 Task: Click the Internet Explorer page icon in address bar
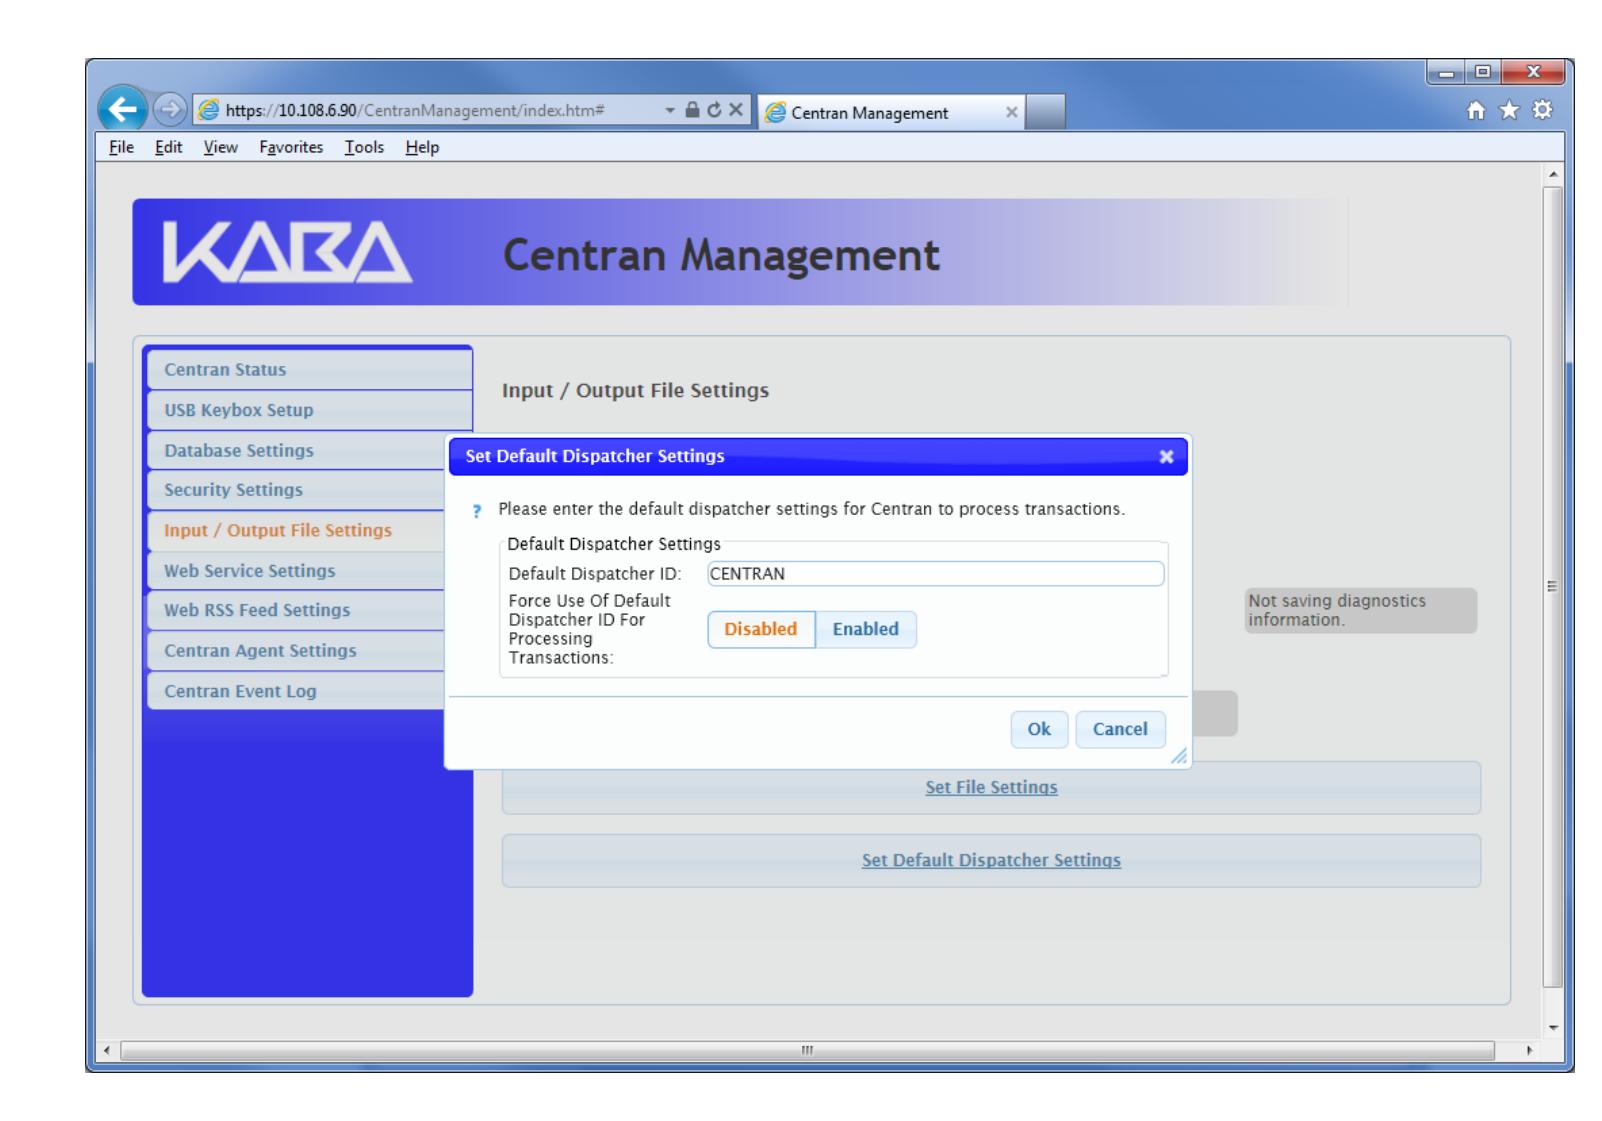click(x=210, y=111)
